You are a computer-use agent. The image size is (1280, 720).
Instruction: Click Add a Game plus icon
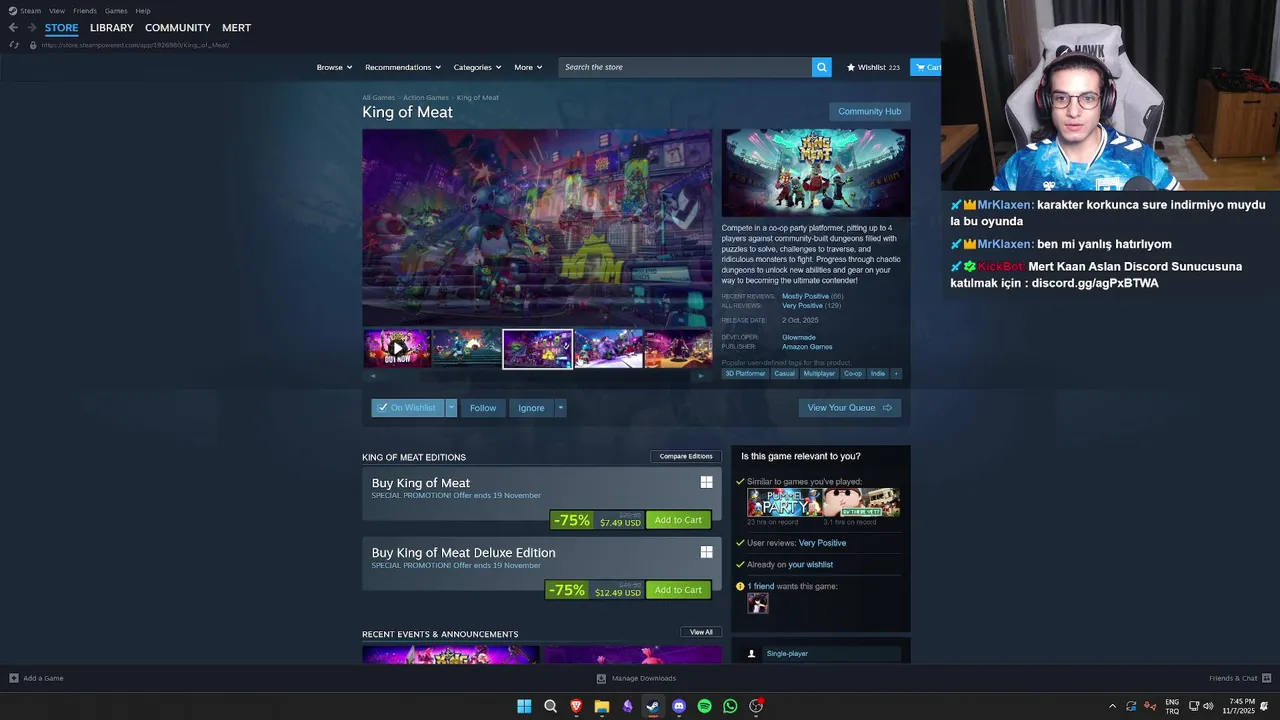click(14, 678)
